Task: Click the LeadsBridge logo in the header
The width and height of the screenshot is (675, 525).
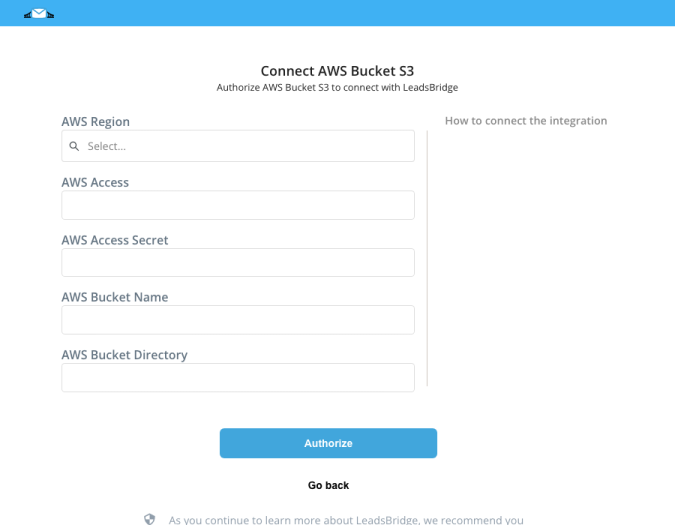Action: click(39, 13)
